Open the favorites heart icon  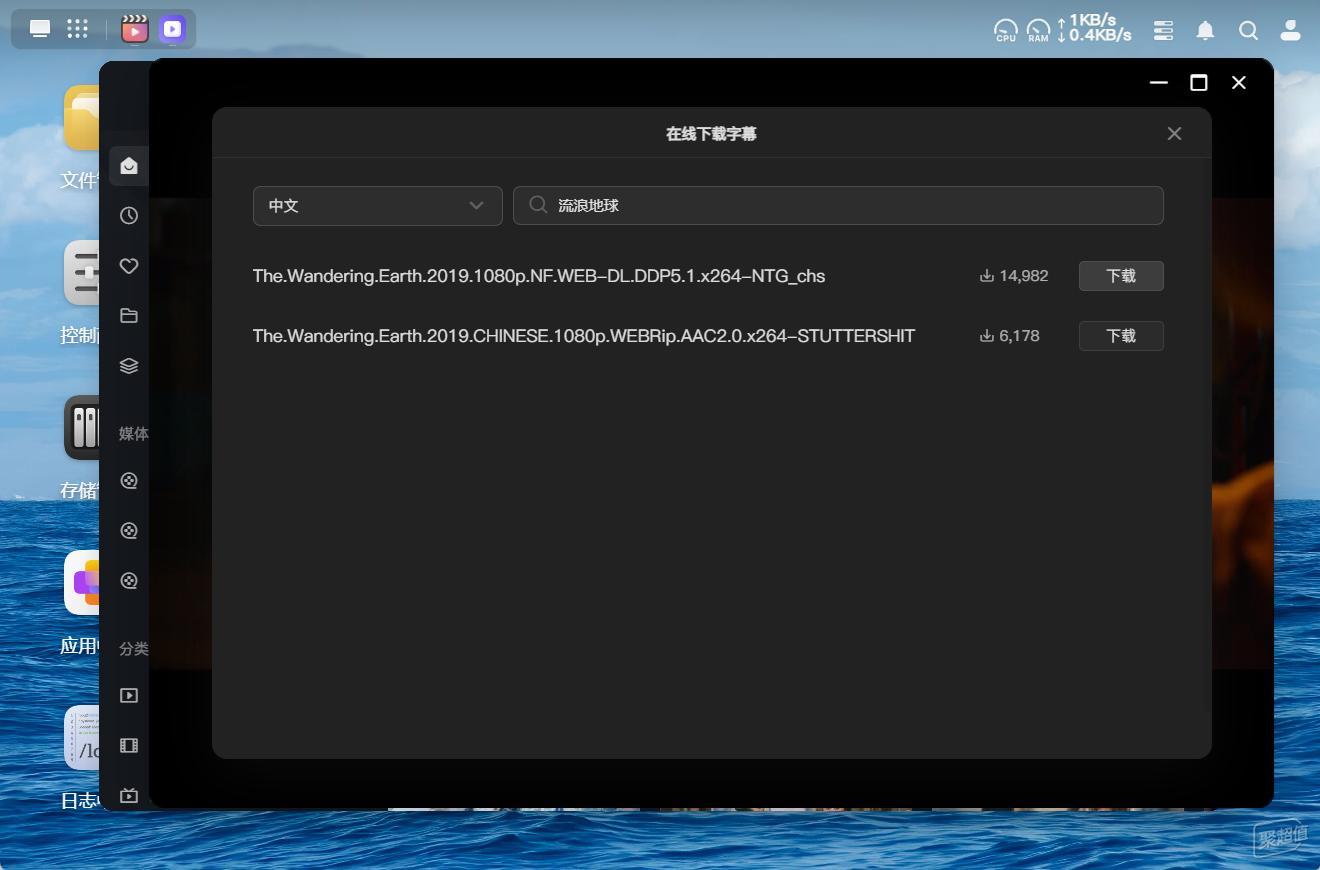(x=129, y=266)
